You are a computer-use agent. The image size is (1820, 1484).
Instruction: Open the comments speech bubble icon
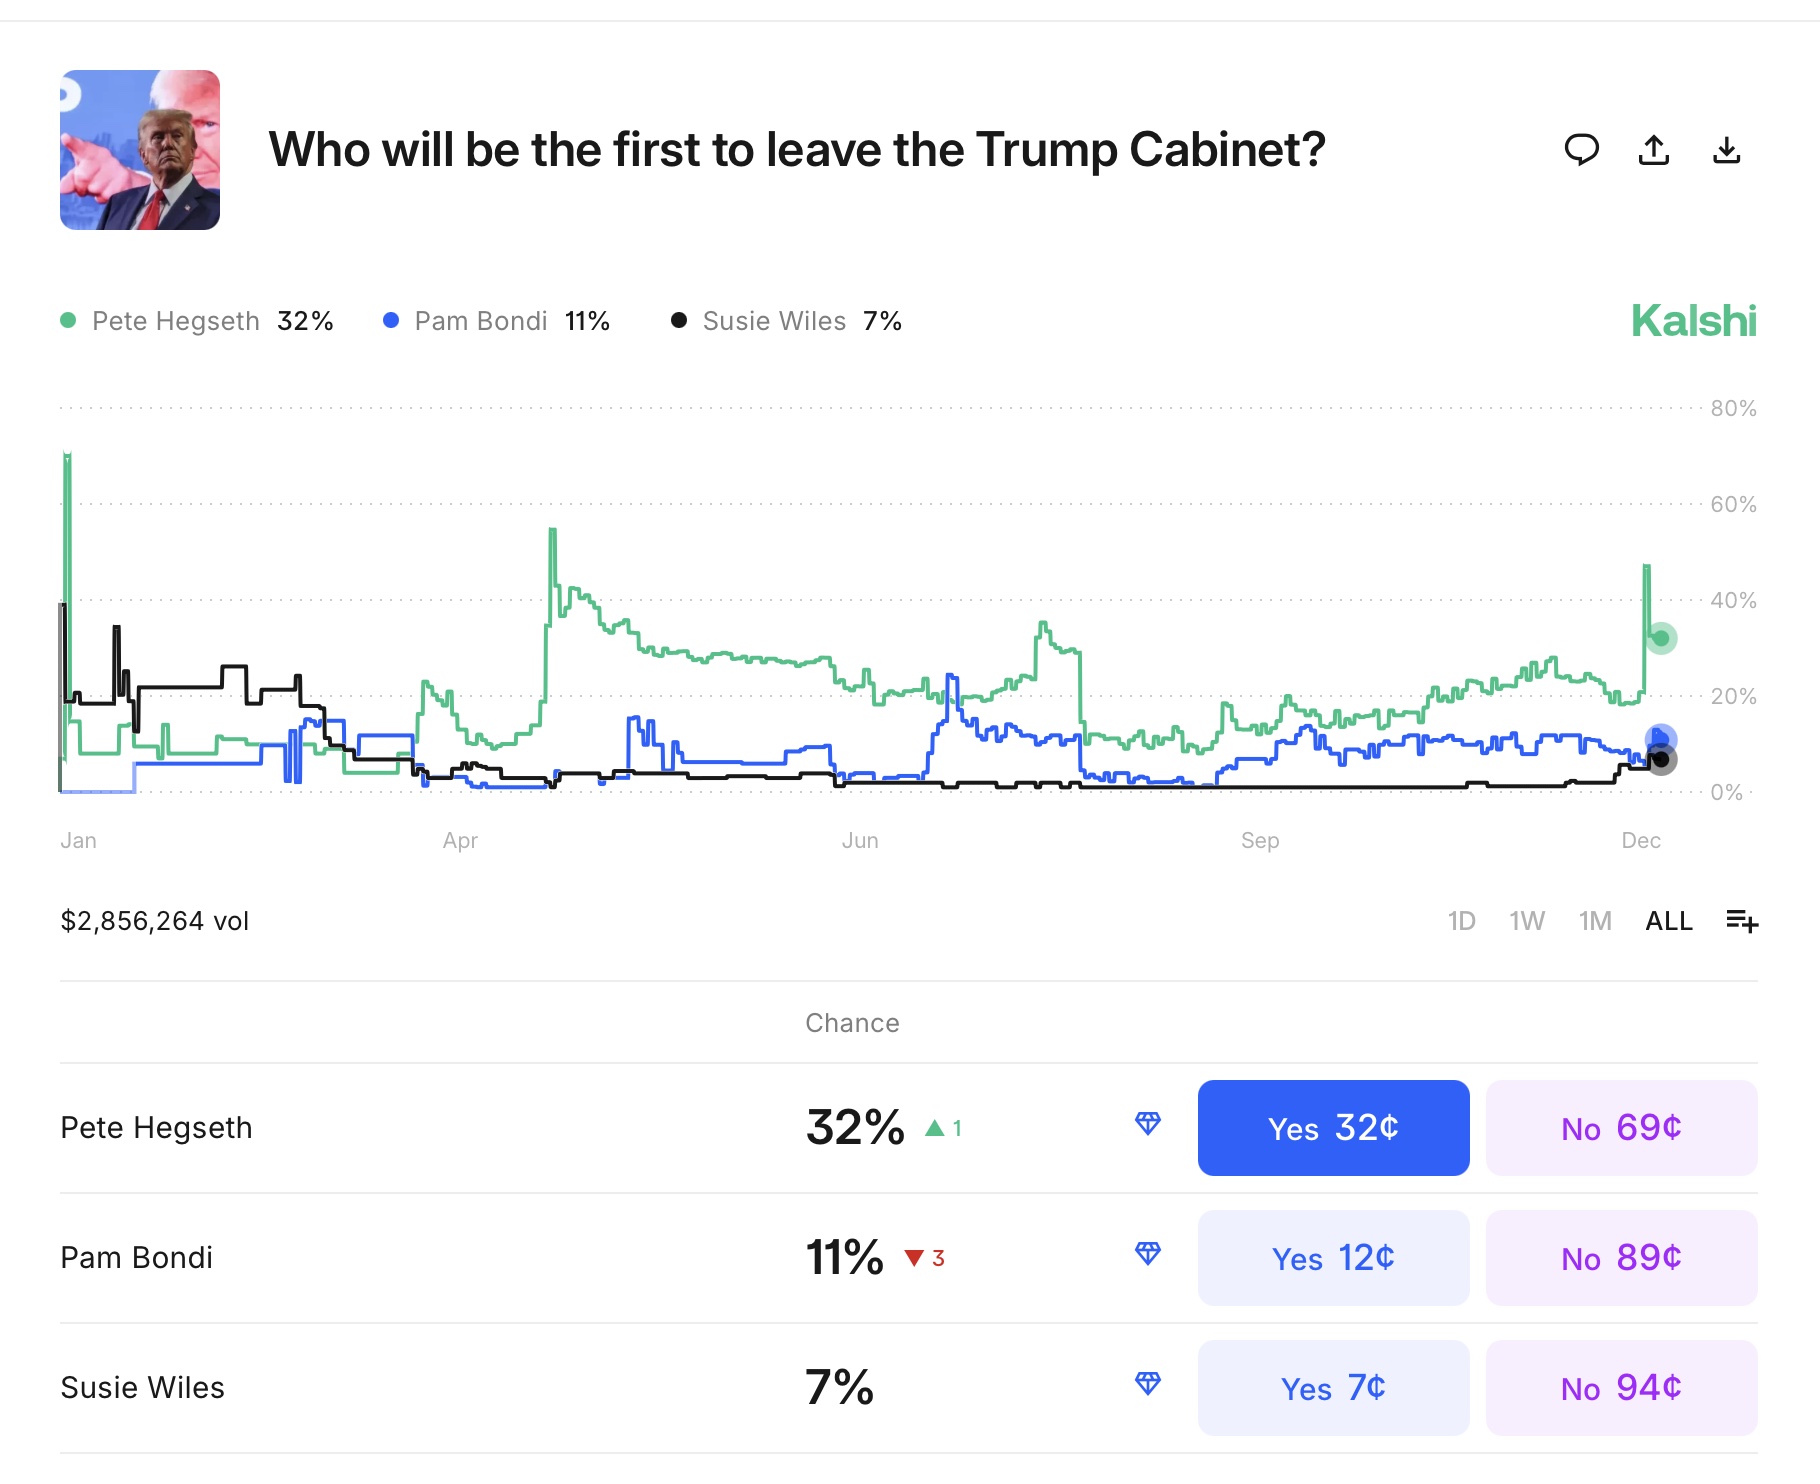1581,150
